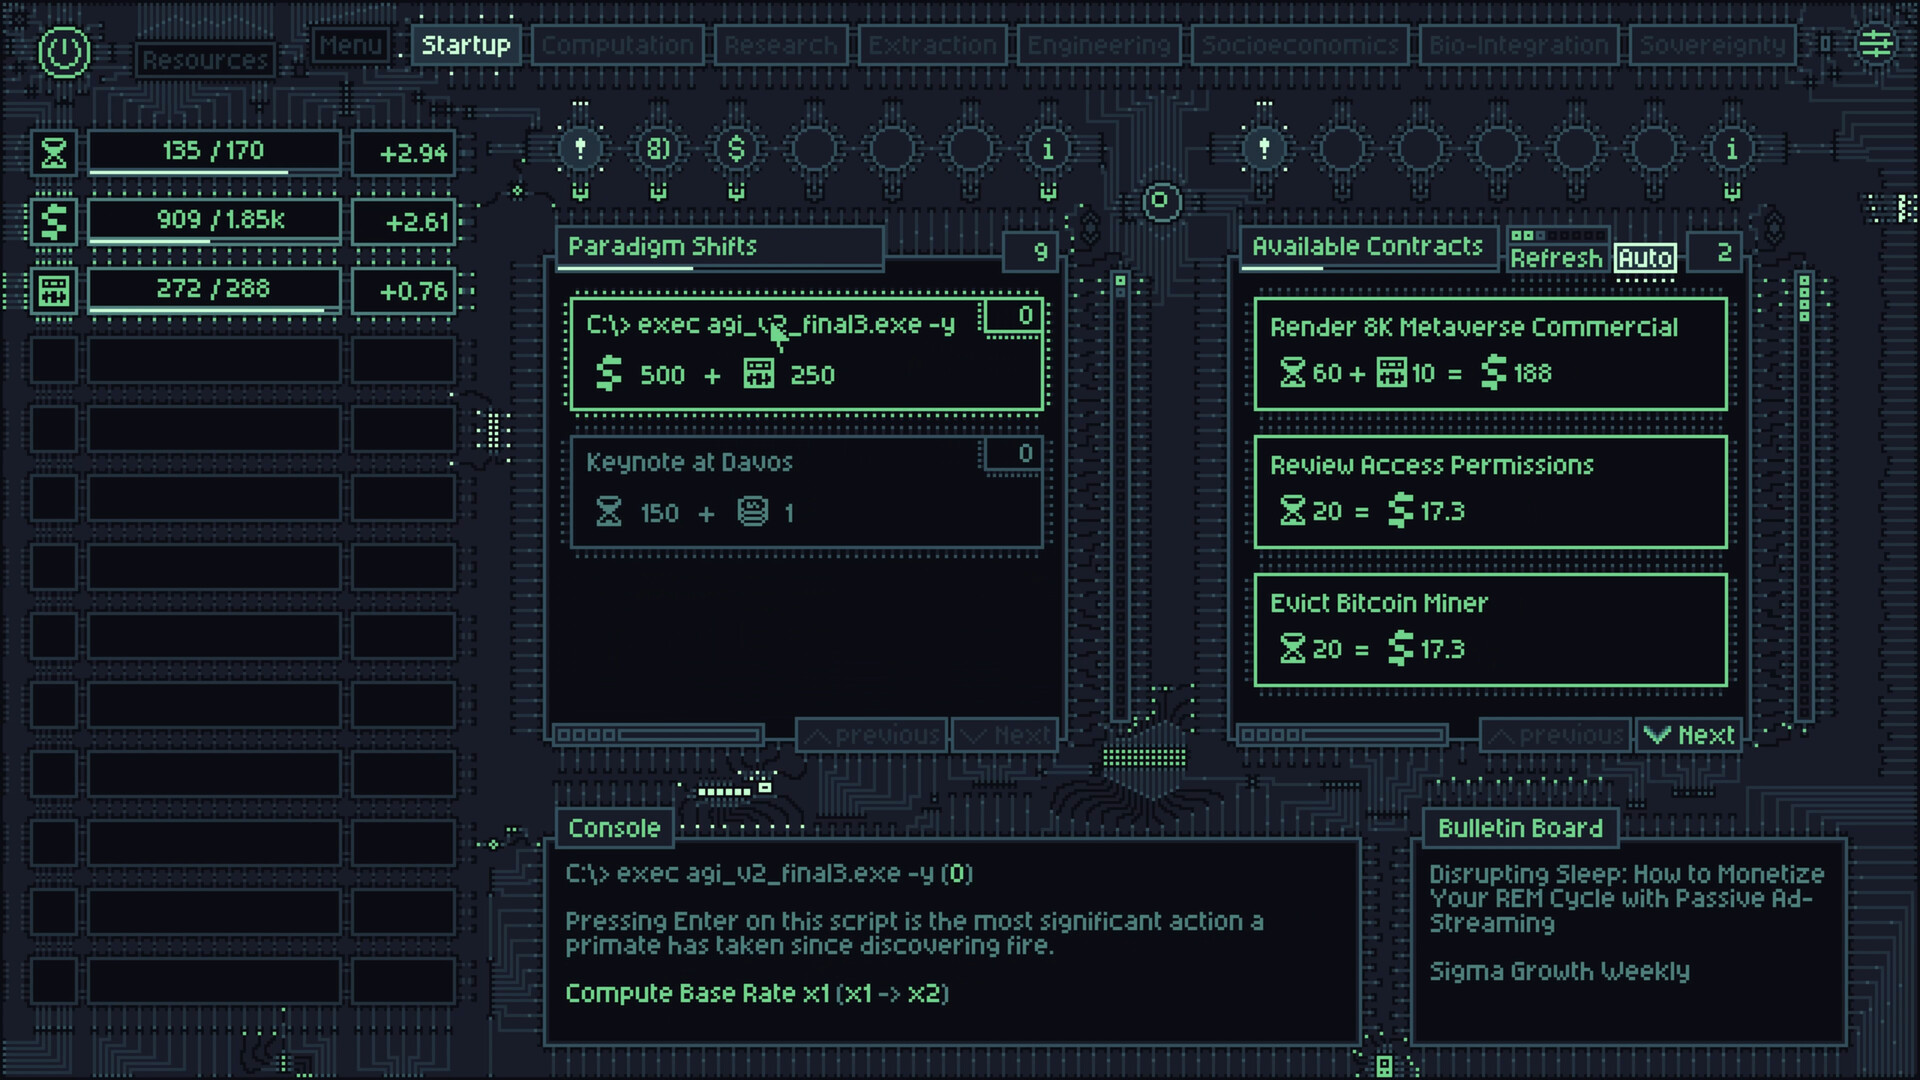Click the power icon at top left

coord(64,51)
